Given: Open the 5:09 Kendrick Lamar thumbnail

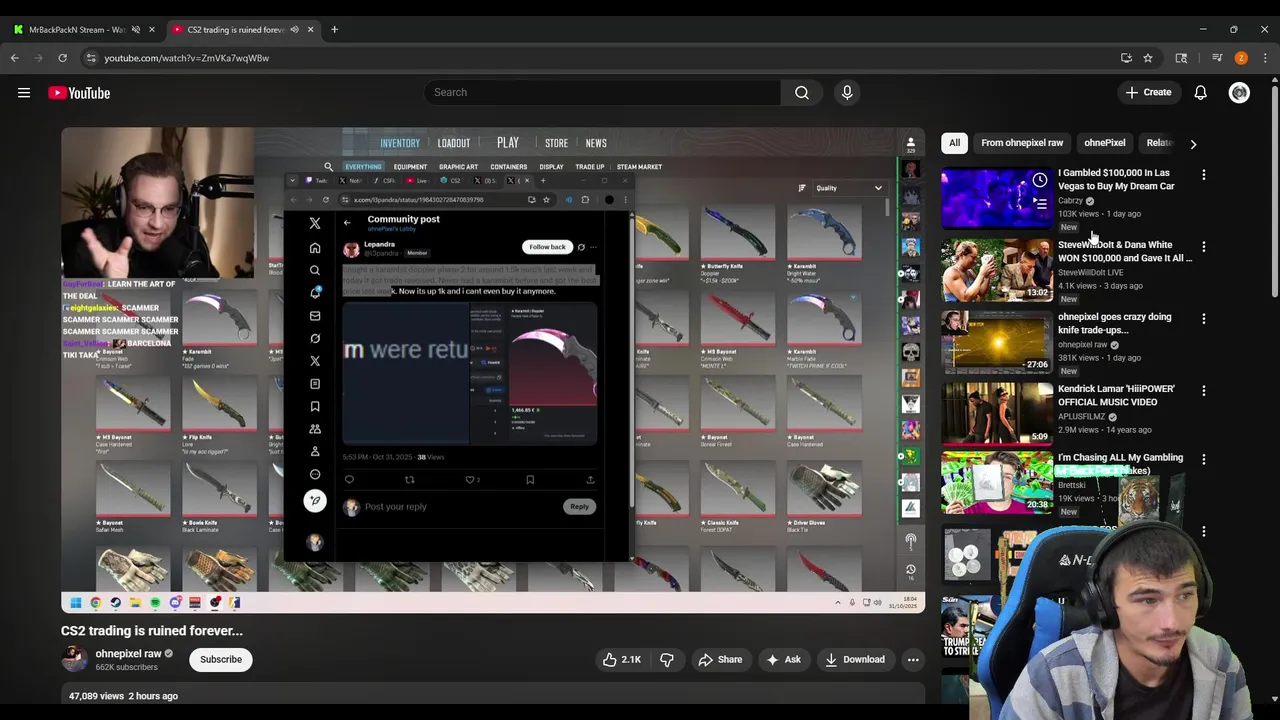Looking at the screenshot, I should [x=997, y=415].
